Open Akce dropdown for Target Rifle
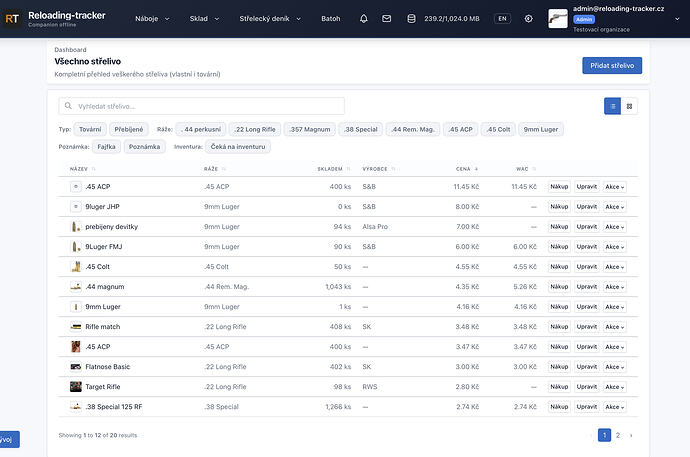Screen dimensions: 690x457 pos(614,387)
